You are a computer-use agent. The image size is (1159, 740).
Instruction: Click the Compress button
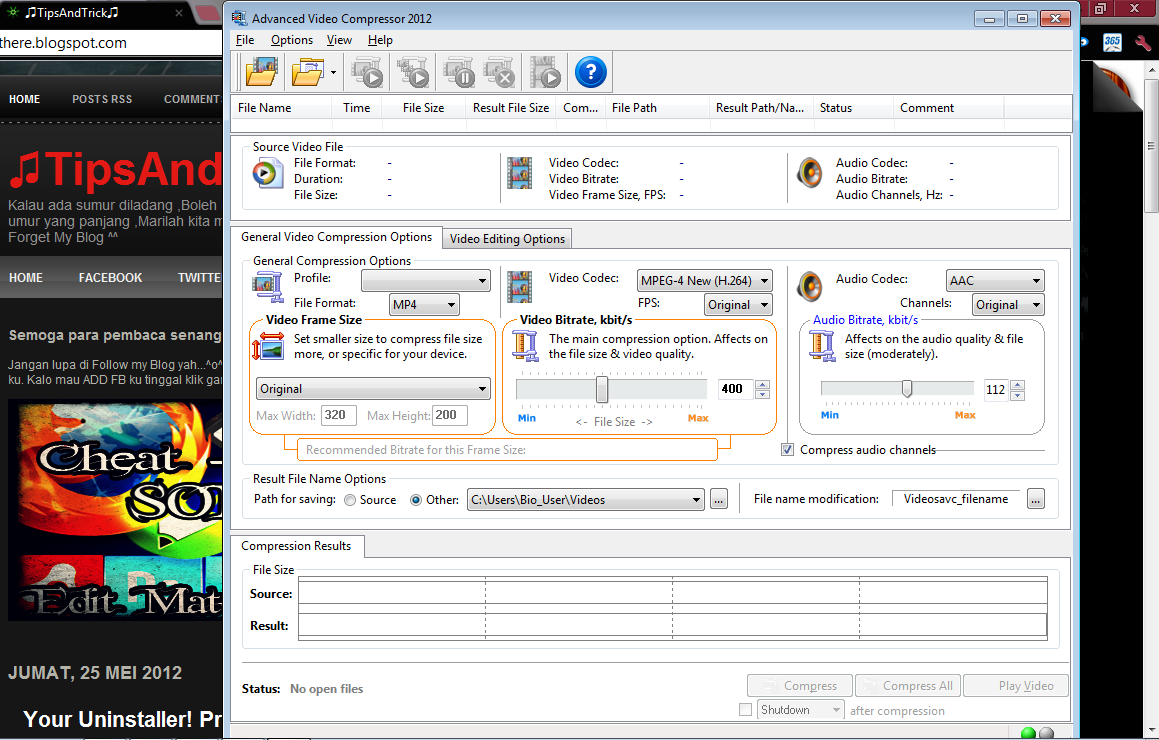(800, 686)
